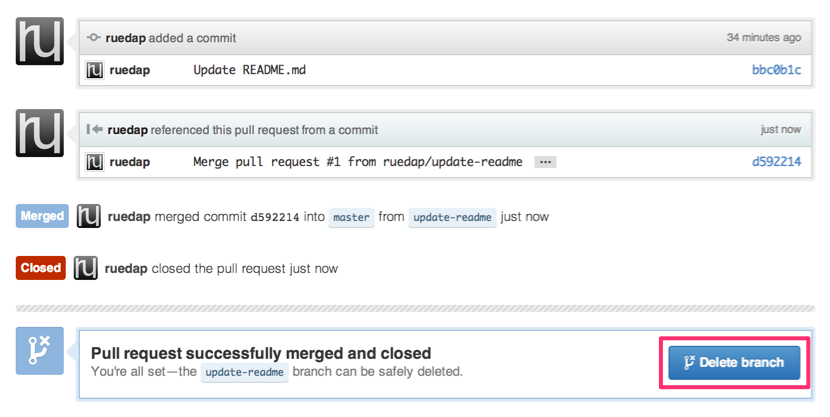Click the blue merged branch icon box

tap(40, 351)
